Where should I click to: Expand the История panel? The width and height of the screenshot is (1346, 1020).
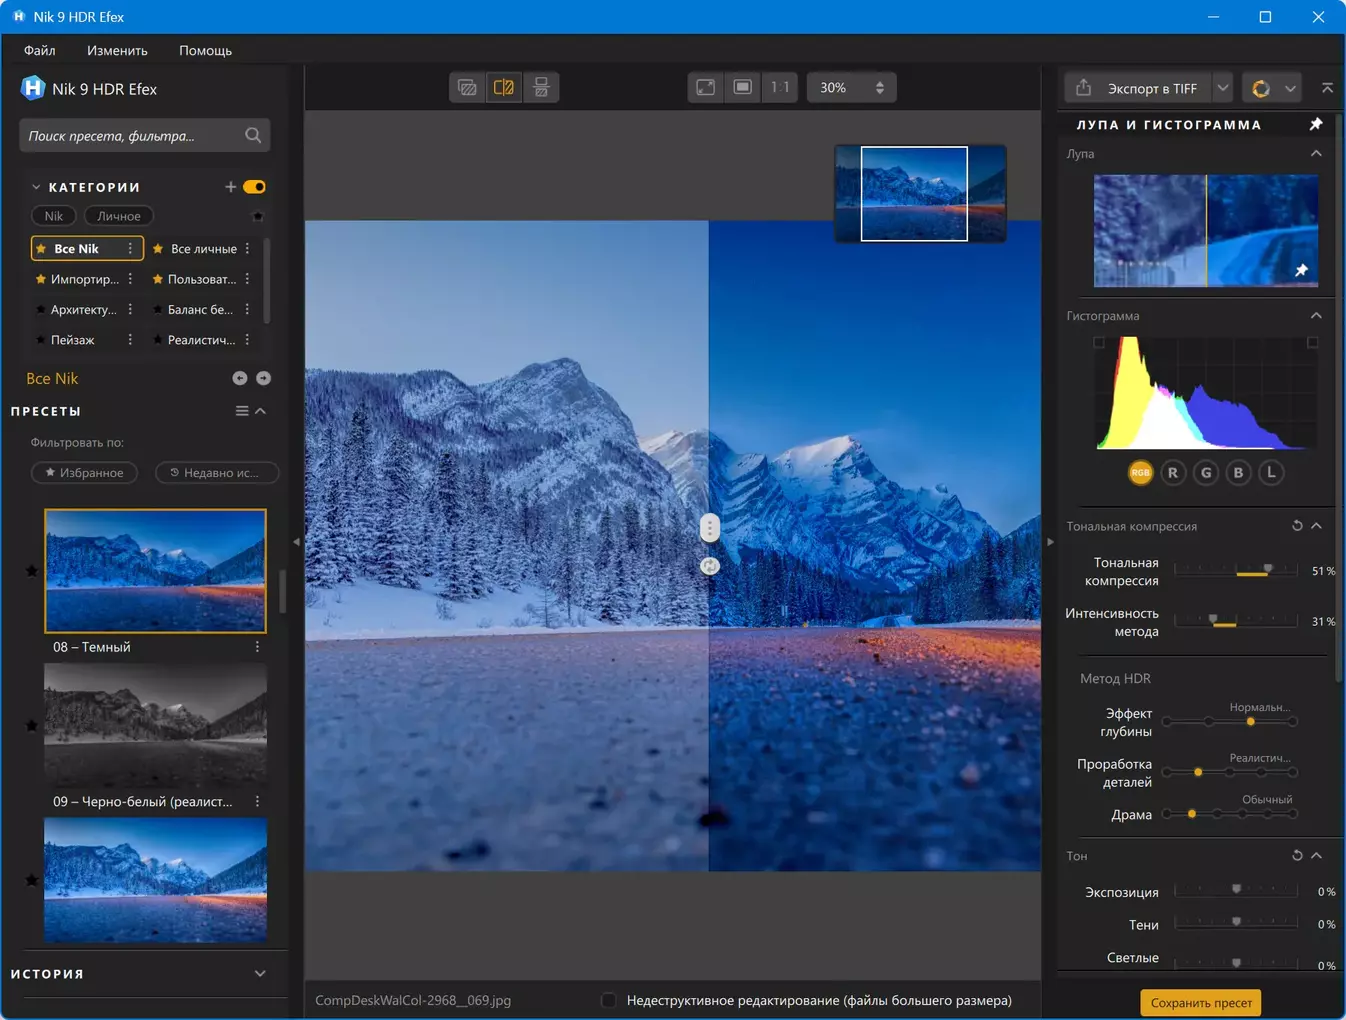click(x=260, y=974)
